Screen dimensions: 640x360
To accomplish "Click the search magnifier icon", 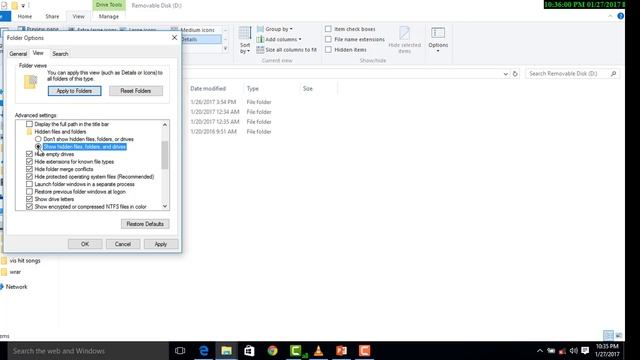I will tap(613, 73).
